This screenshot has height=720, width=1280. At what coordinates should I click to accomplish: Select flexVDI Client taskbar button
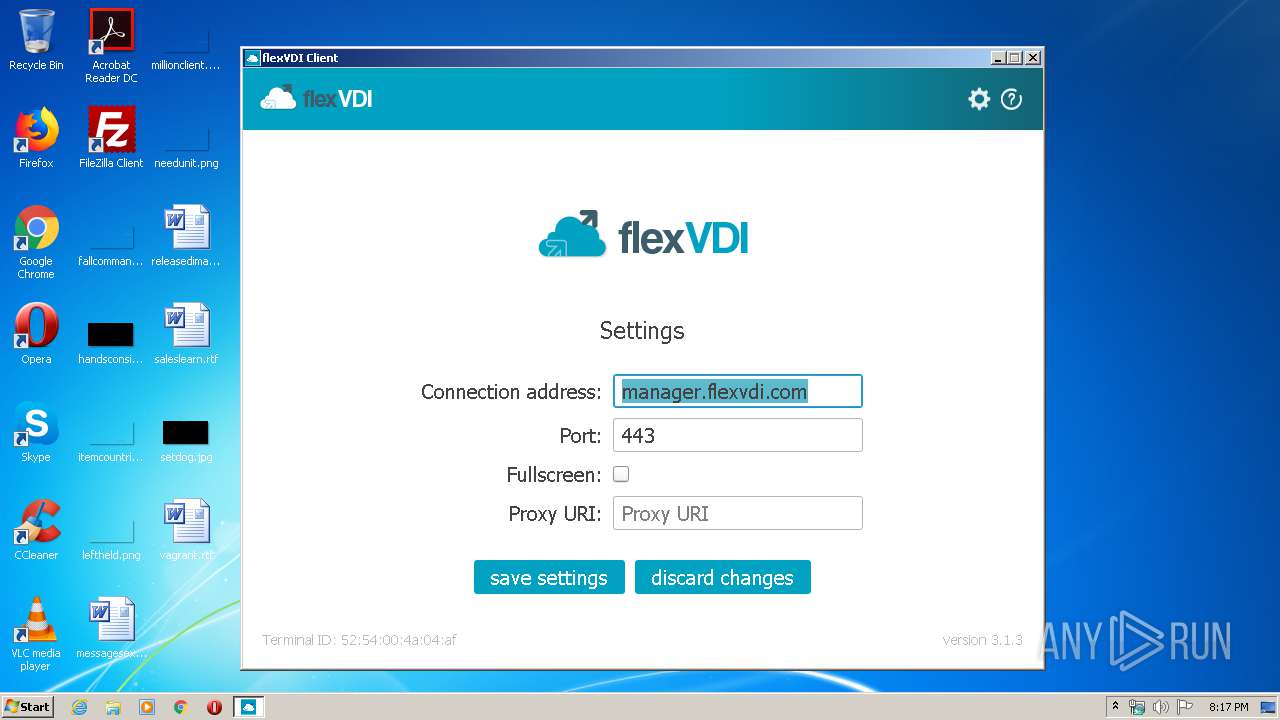point(249,707)
